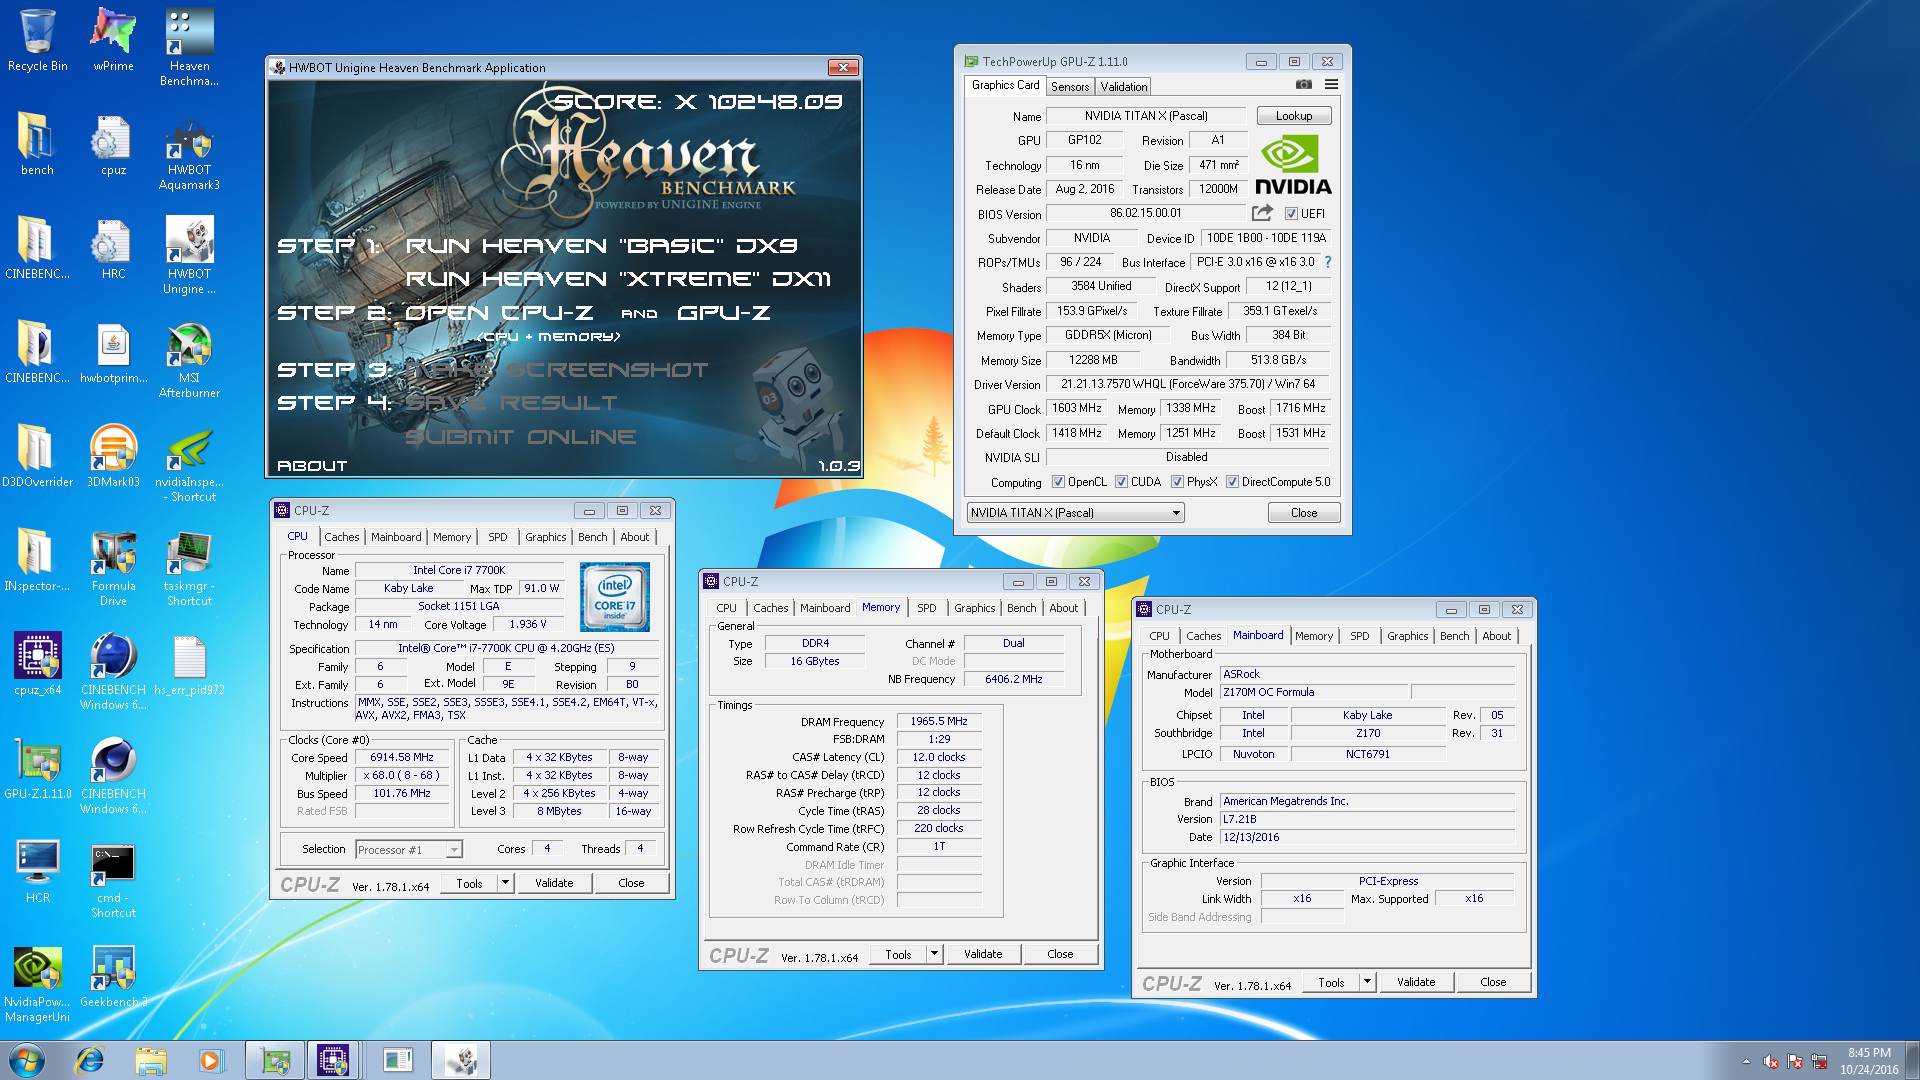Open the HRC desktop icon

click(113, 248)
